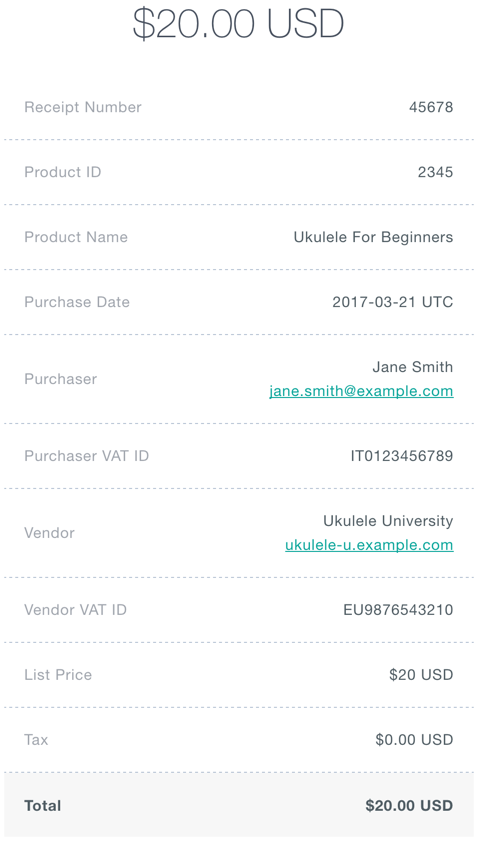
Task: Open the jane.smith@example.com email link
Action: (361, 391)
